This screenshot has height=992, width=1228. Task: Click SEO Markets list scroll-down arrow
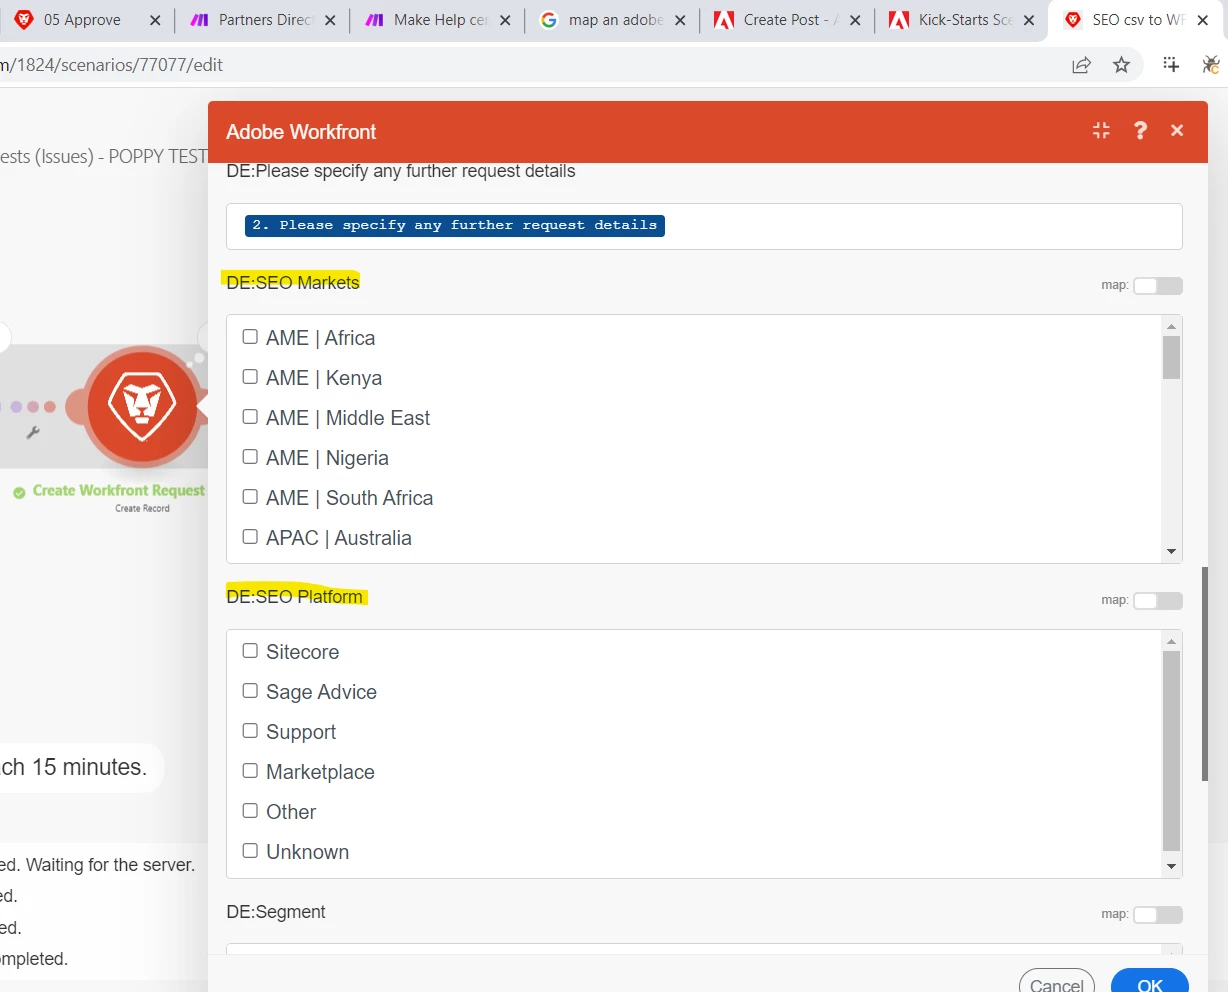tap(1172, 552)
